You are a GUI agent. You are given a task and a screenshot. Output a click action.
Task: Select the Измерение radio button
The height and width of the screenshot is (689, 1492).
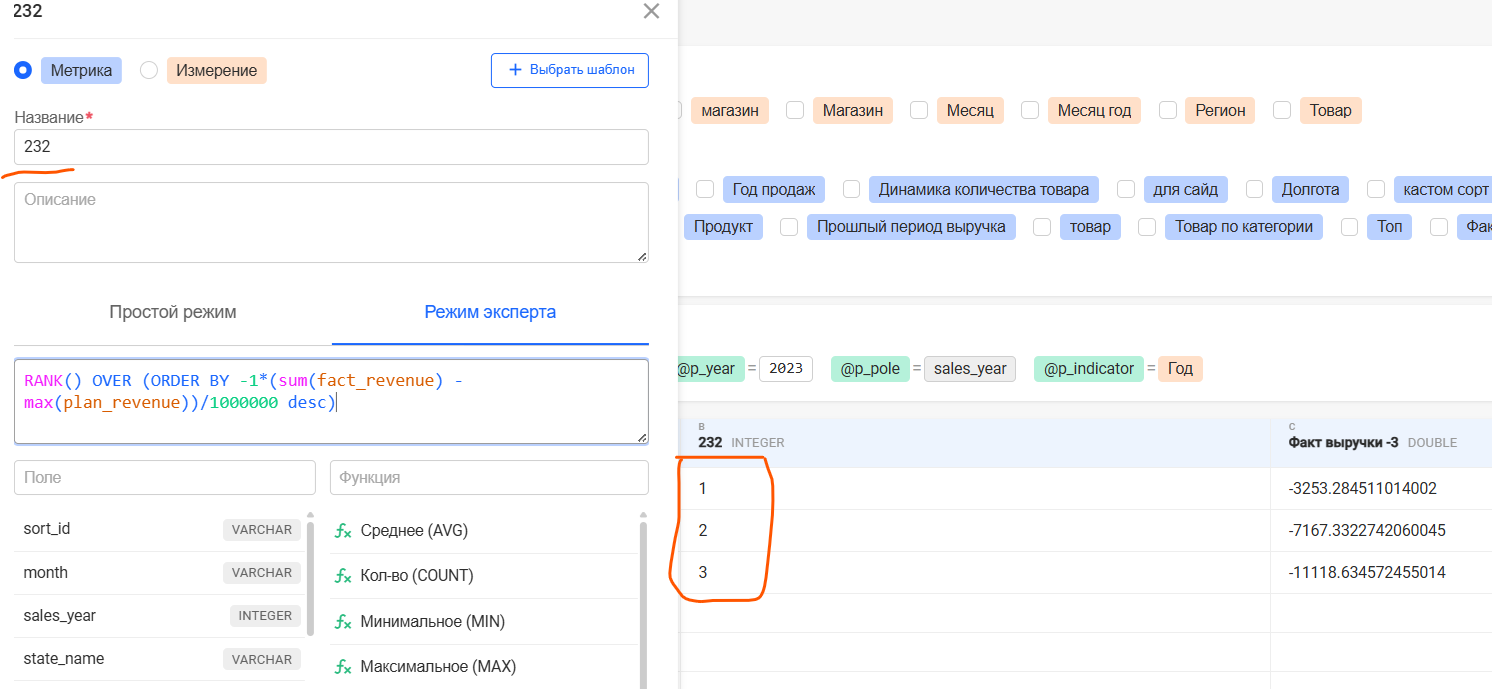pos(149,70)
